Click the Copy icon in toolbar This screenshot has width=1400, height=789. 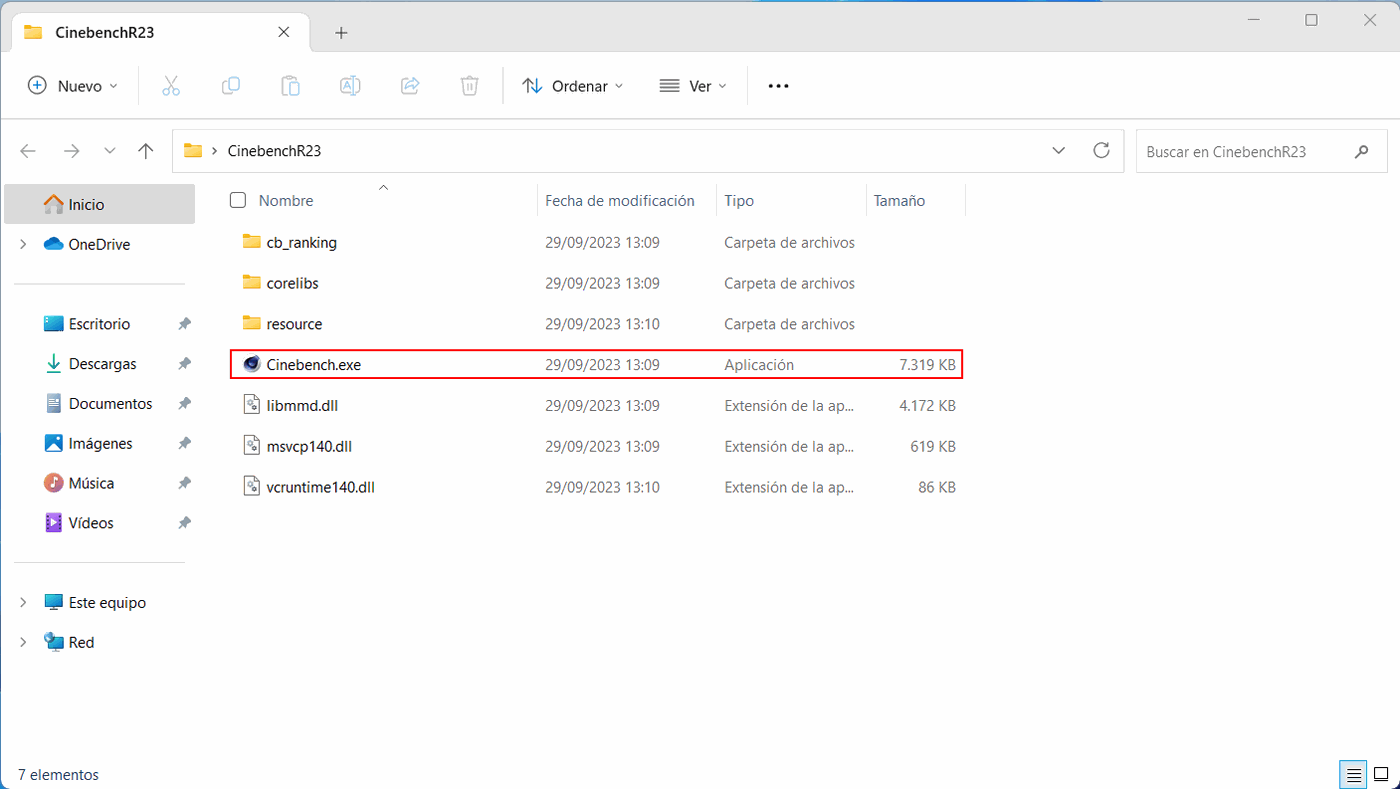pos(230,86)
